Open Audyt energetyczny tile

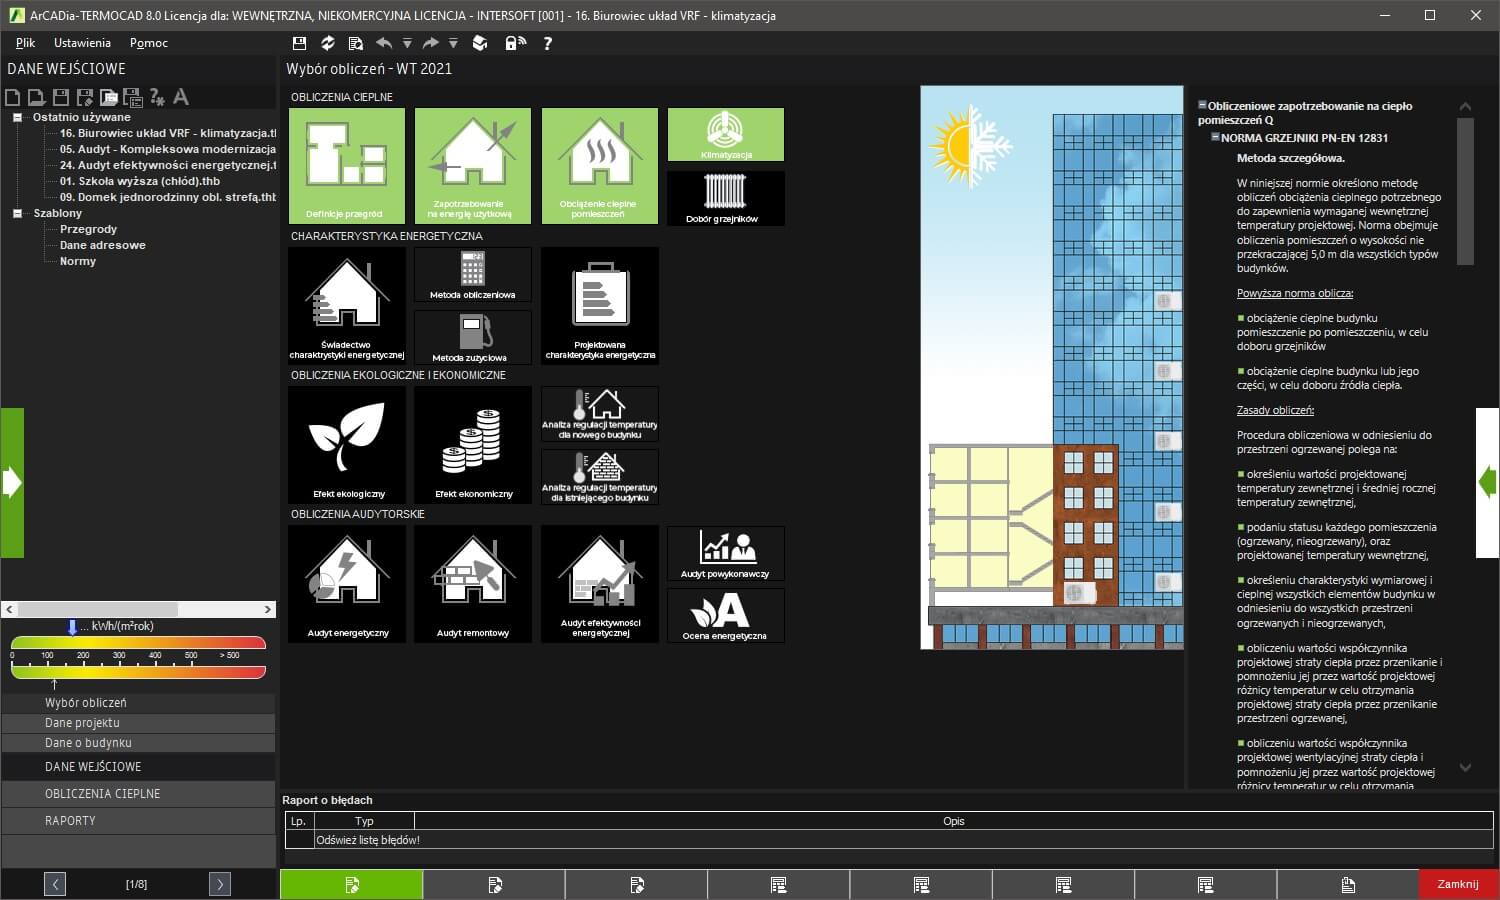pos(347,583)
